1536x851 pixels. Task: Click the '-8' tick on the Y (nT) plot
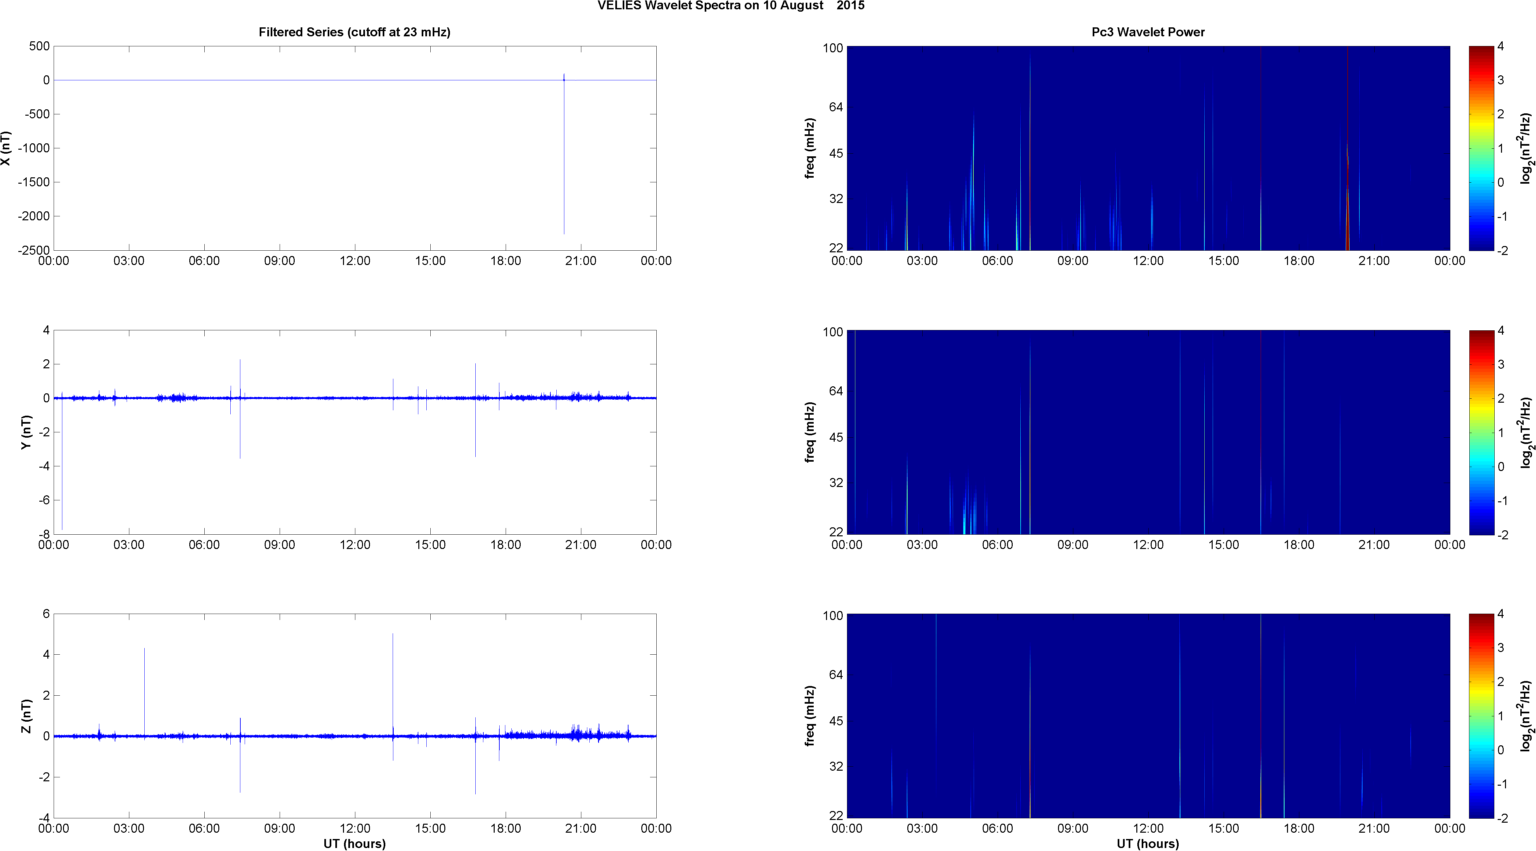tap(45, 534)
